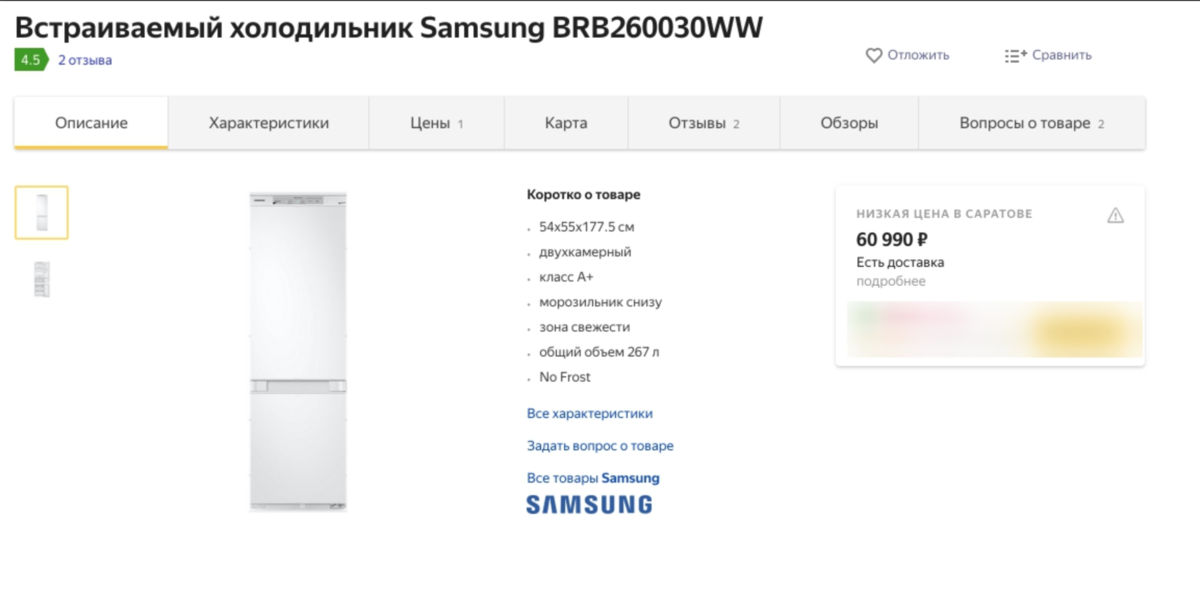Click the heart icon next to Отложить
This screenshot has width=1200, height=590.
coord(874,55)
